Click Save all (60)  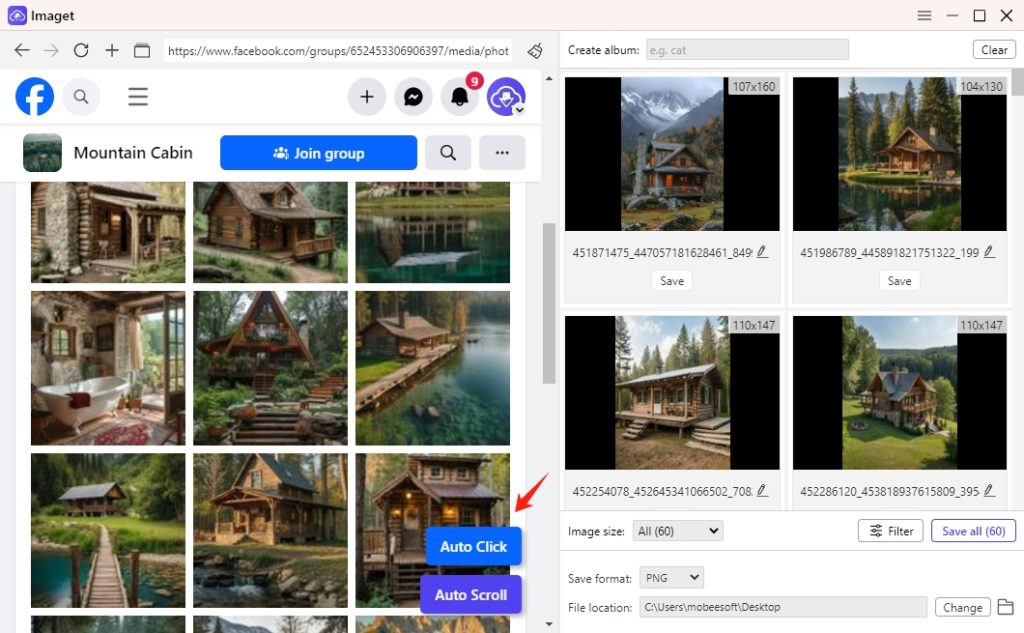(x=973, y=530)
